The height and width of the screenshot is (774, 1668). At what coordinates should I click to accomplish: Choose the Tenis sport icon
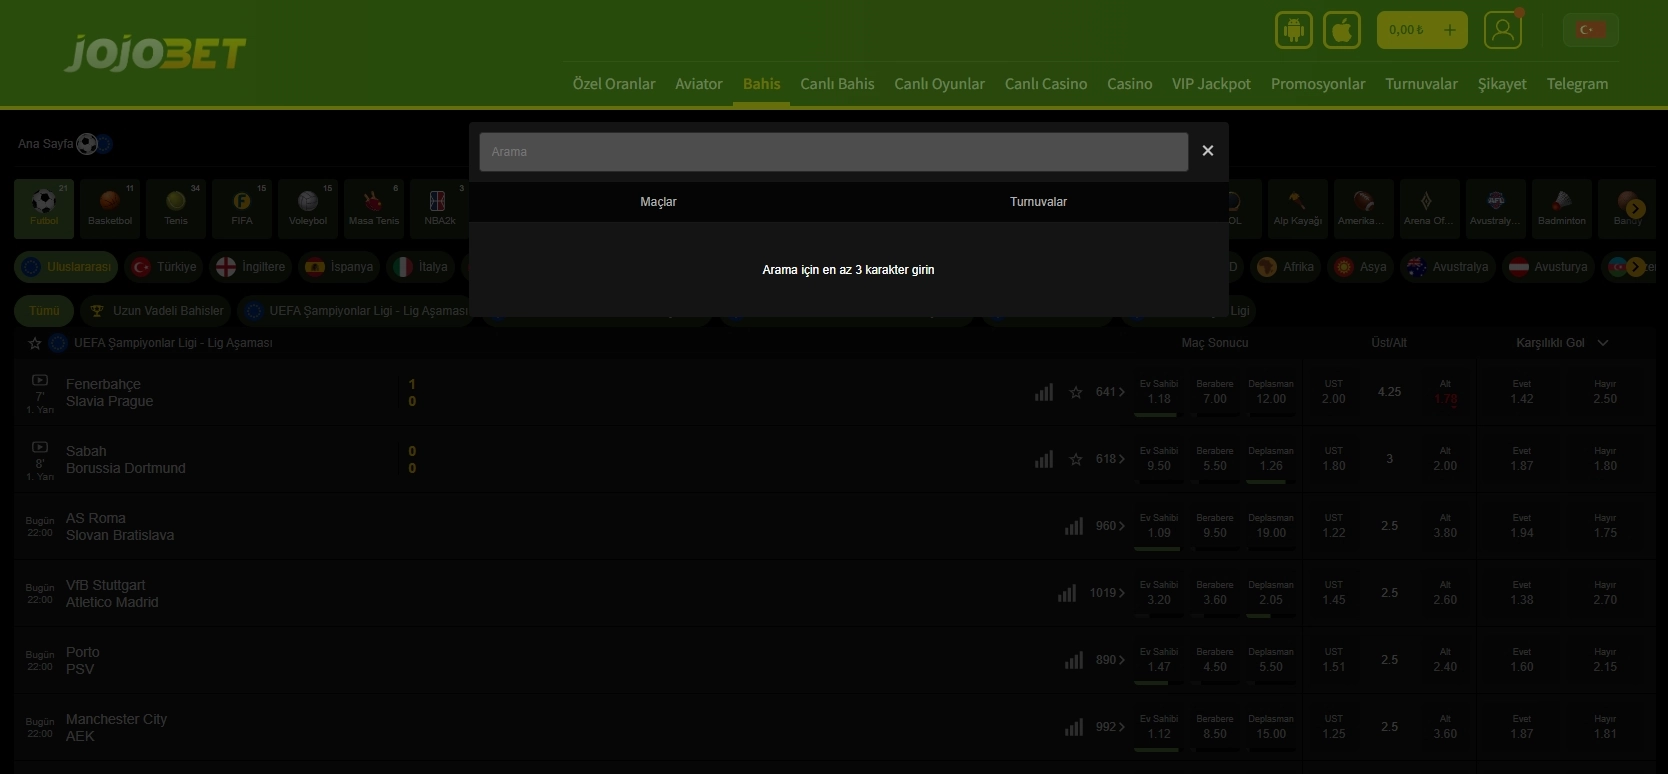click(x=176, y=209)
